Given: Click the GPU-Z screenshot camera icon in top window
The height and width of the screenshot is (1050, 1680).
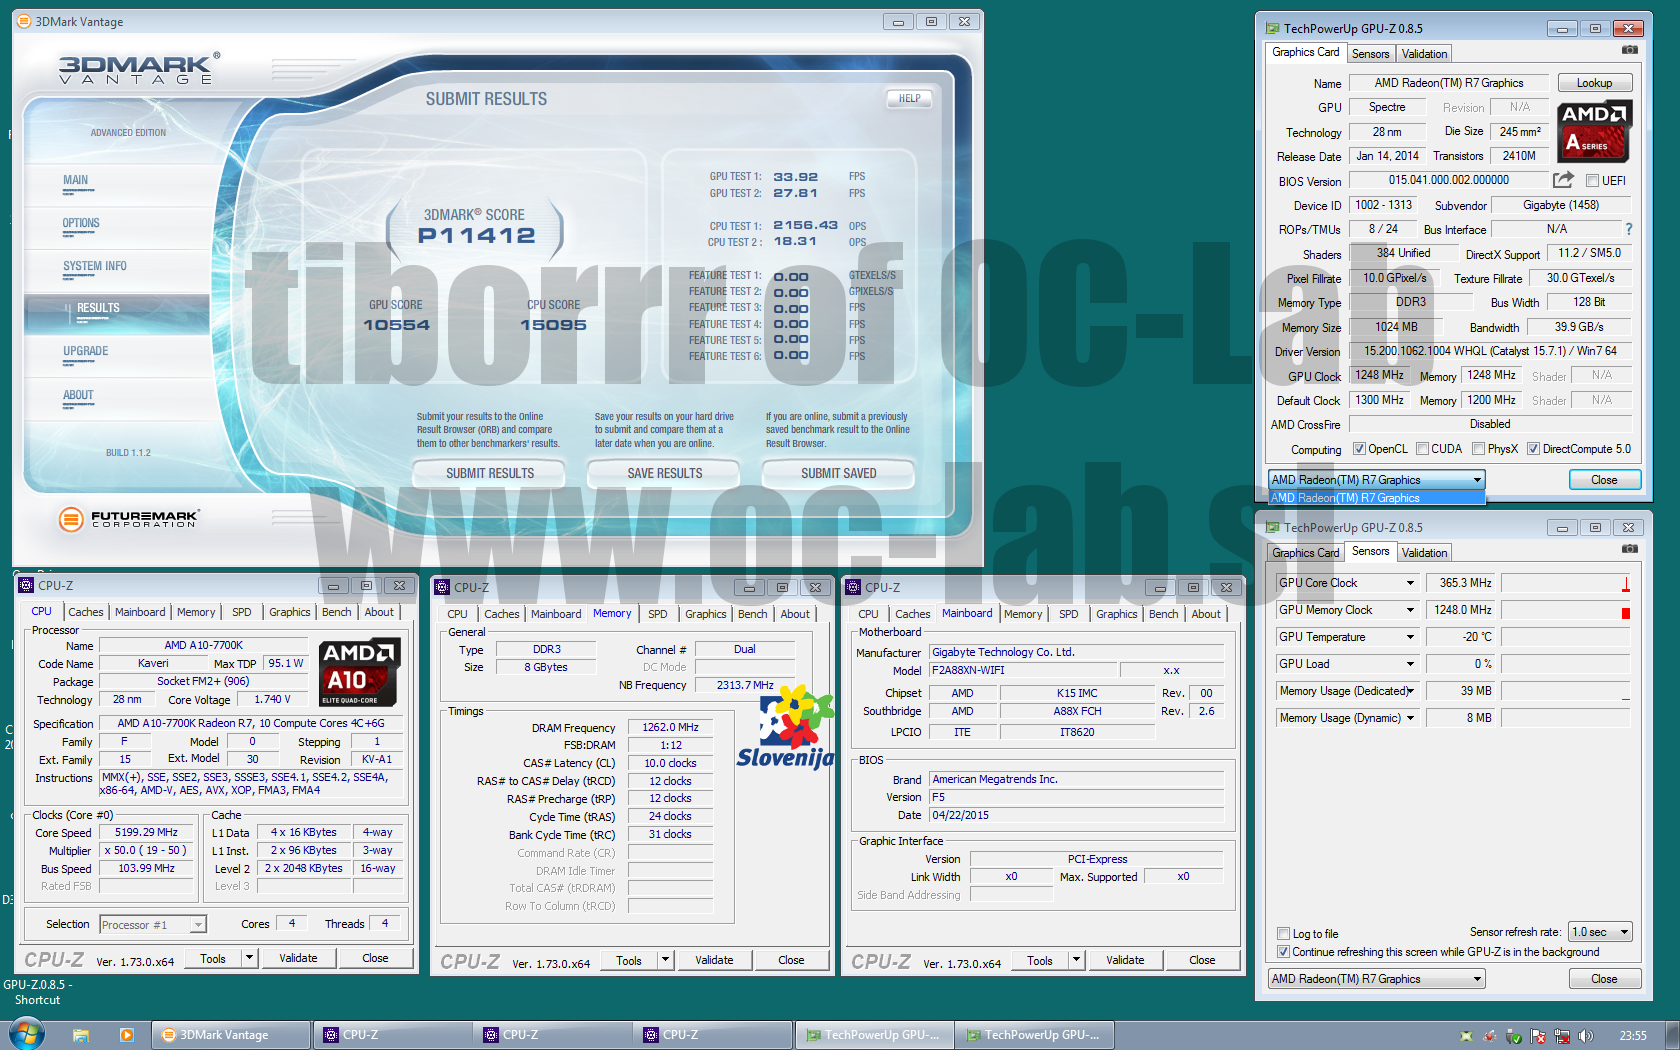Looking at the screenshot, I should (x=1629, y=50).
